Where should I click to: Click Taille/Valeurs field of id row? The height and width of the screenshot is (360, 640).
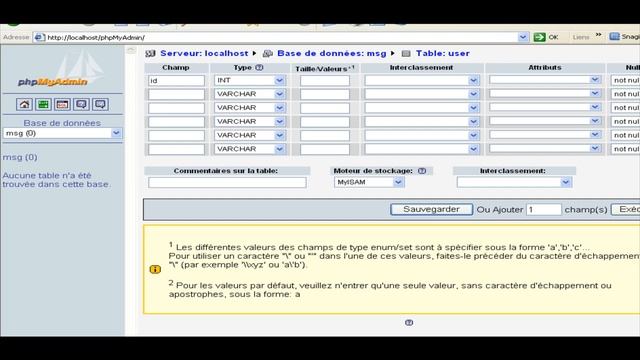pos(325,81)
